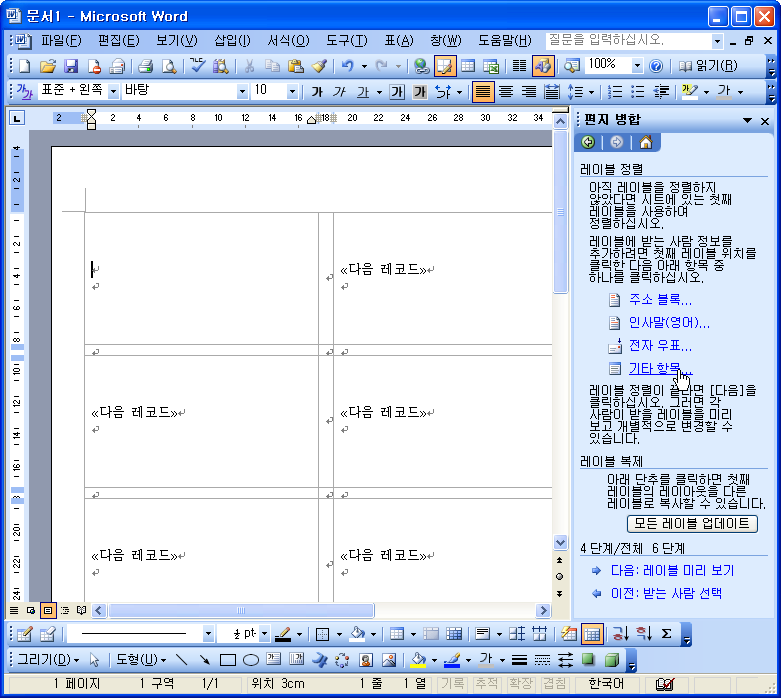The image size is (781, 698).
Task: Click the Sort Ascending icon
Action: point(620,634)
